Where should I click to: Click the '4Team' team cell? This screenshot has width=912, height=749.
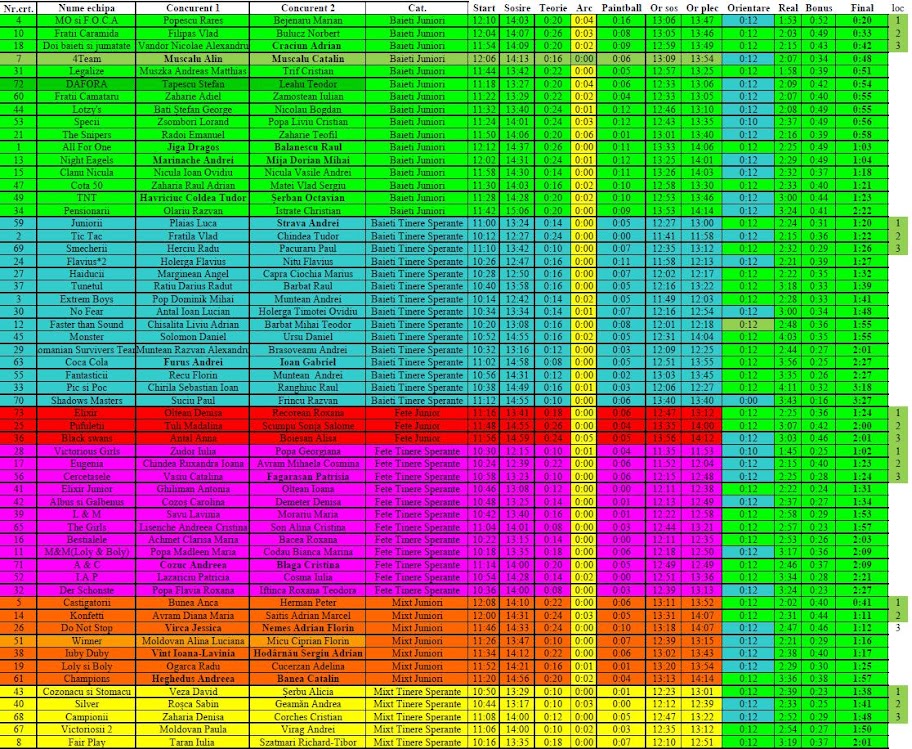pos(86,59)
